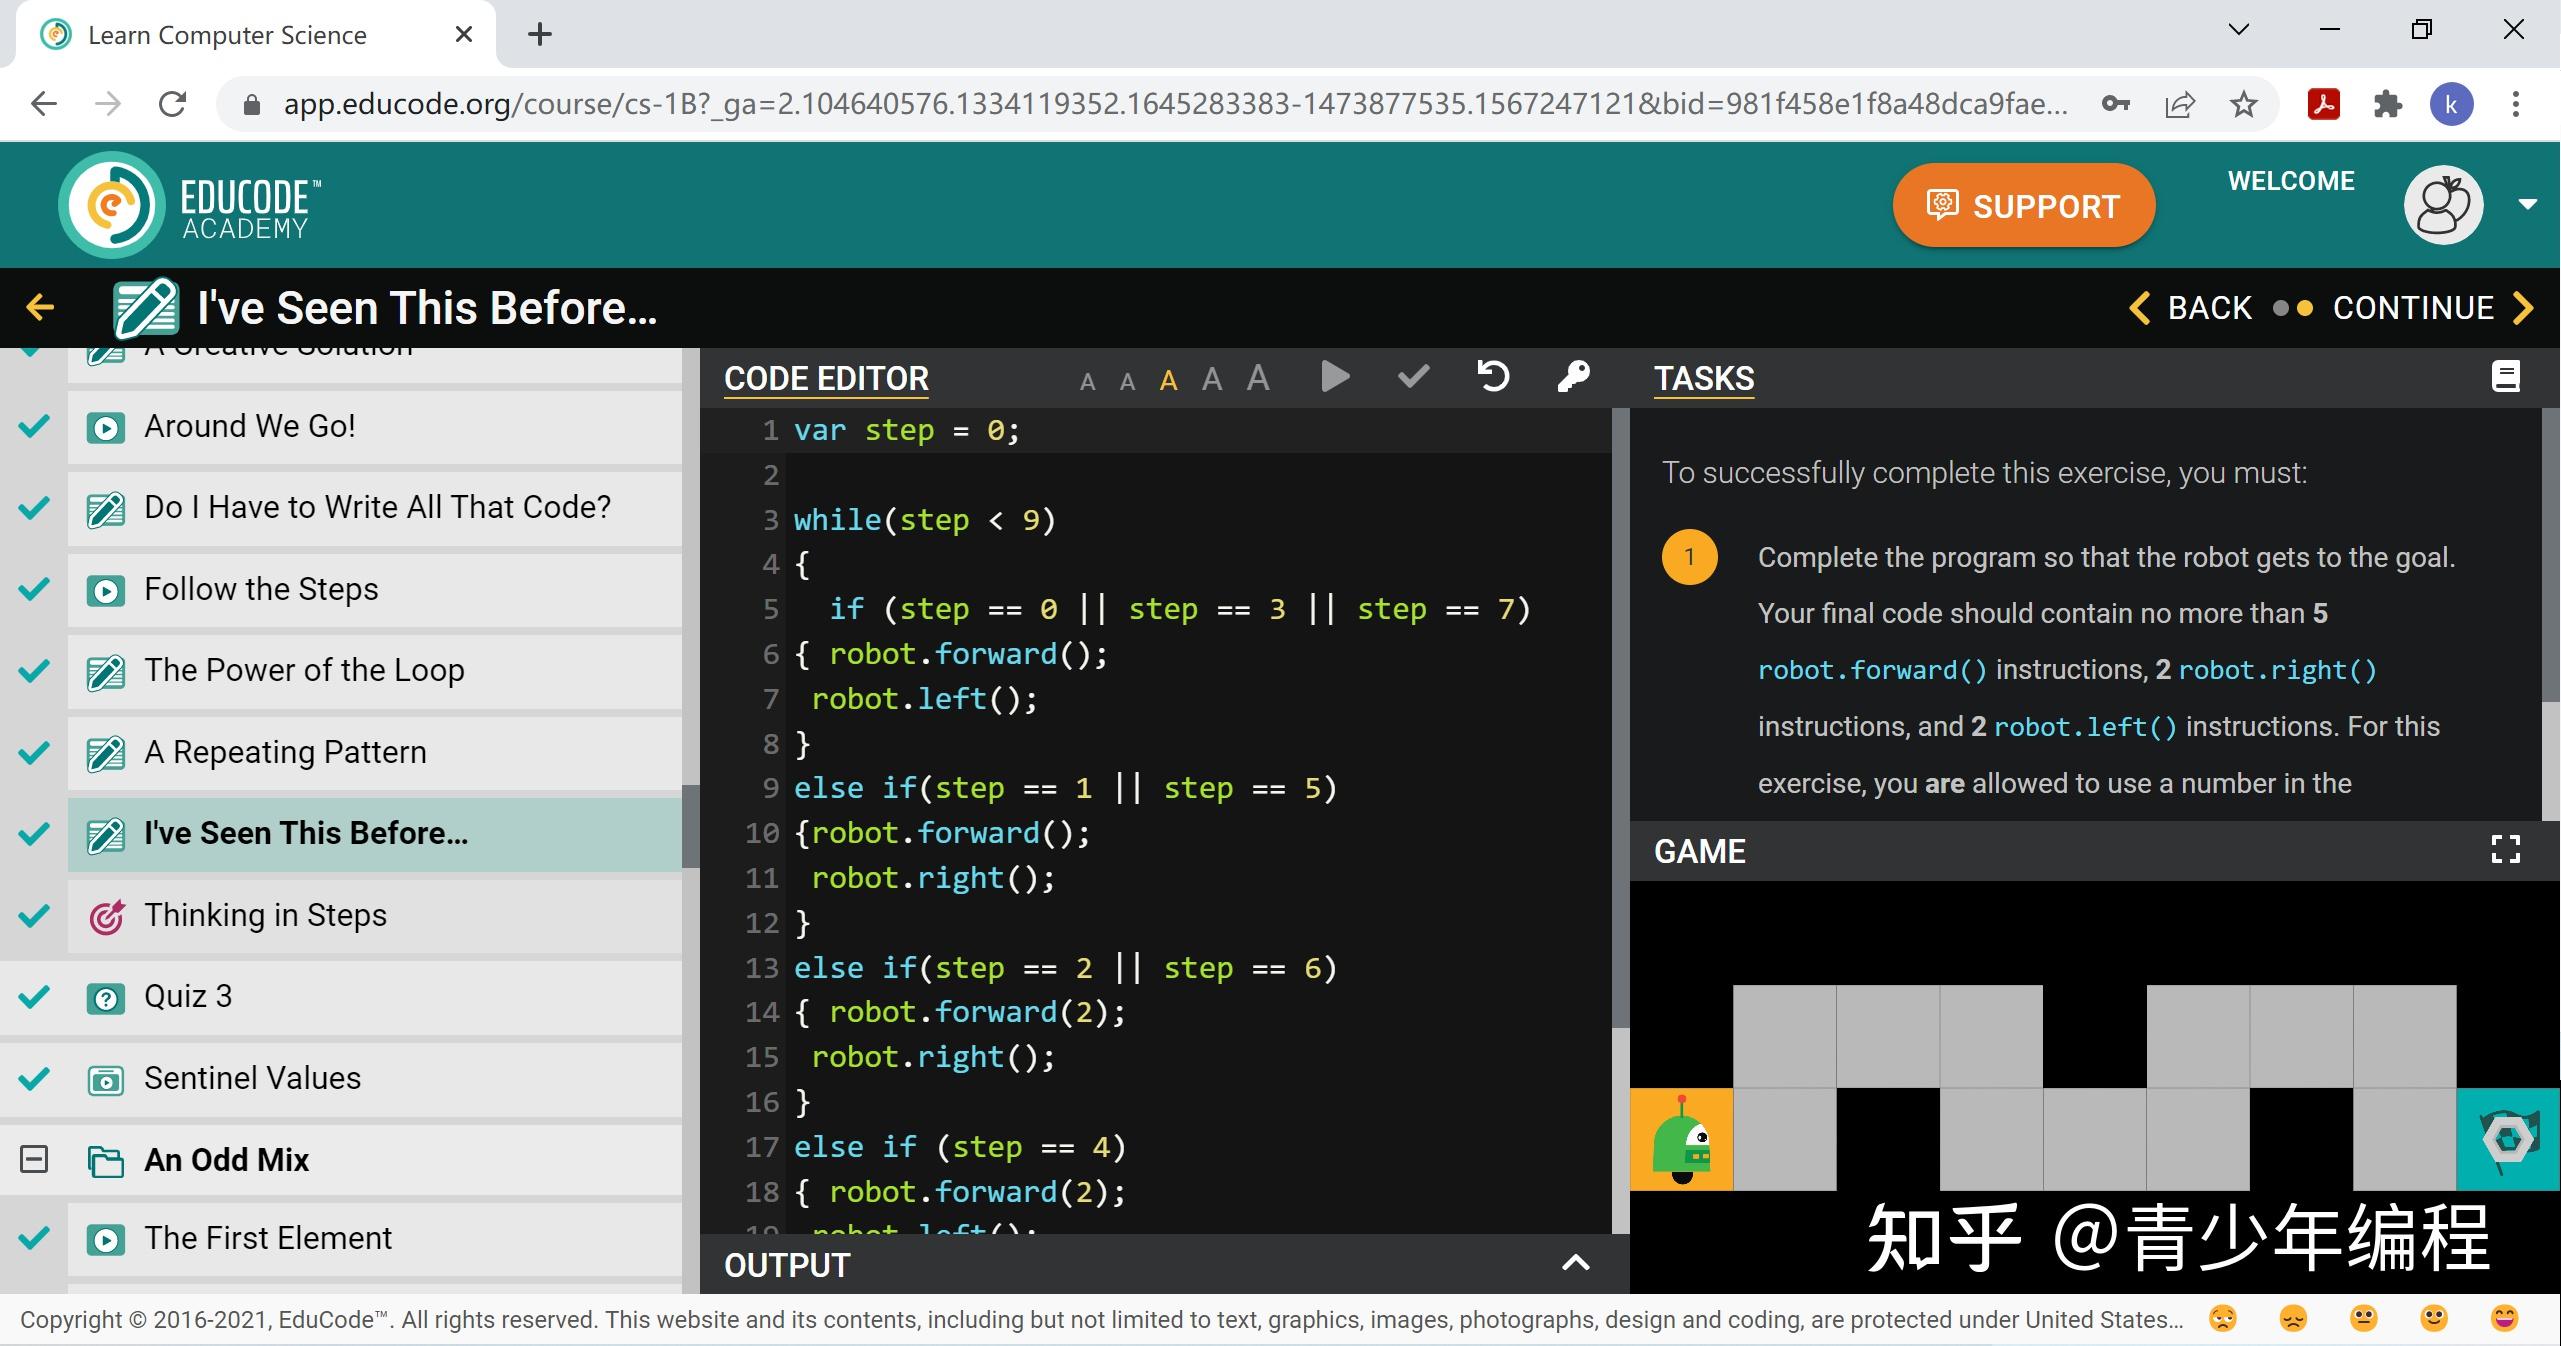Open 'The Power of the Loop' lesson
Viewport: 2561px width, 1346px height.
(x=375, y=671)
